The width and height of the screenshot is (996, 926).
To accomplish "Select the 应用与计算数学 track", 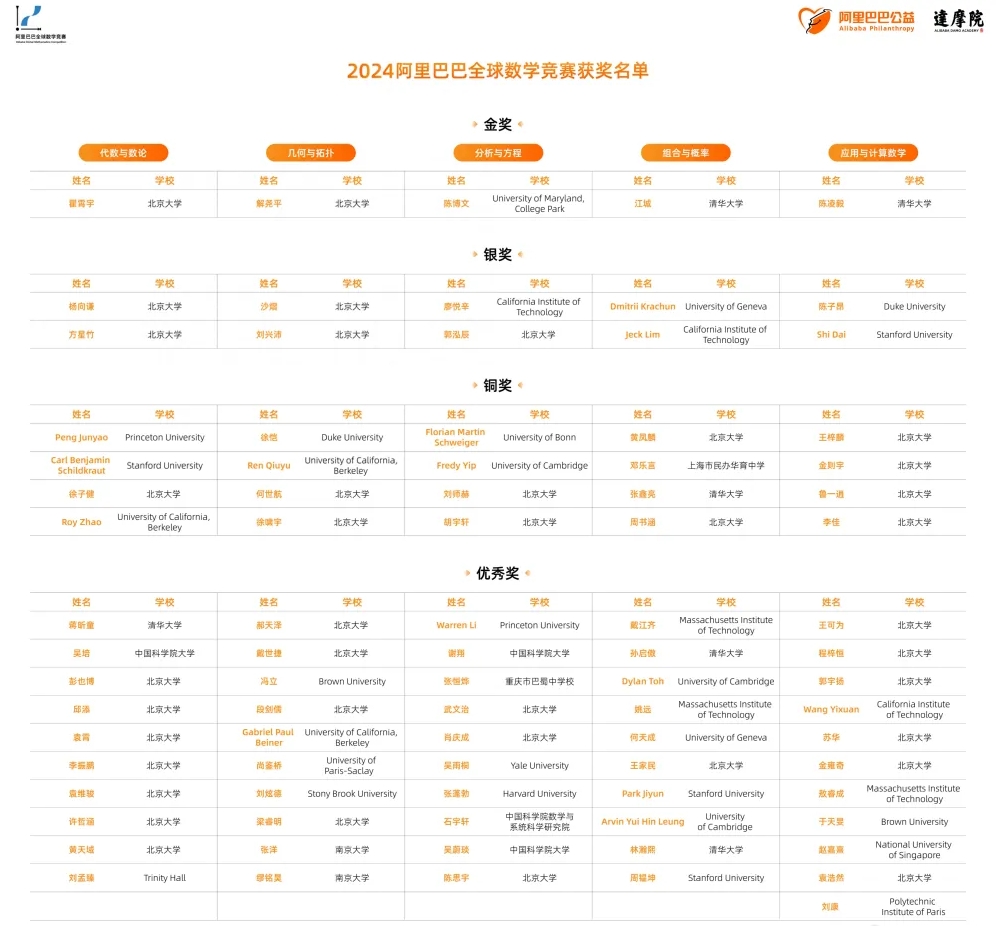I will tap(873, 153).
